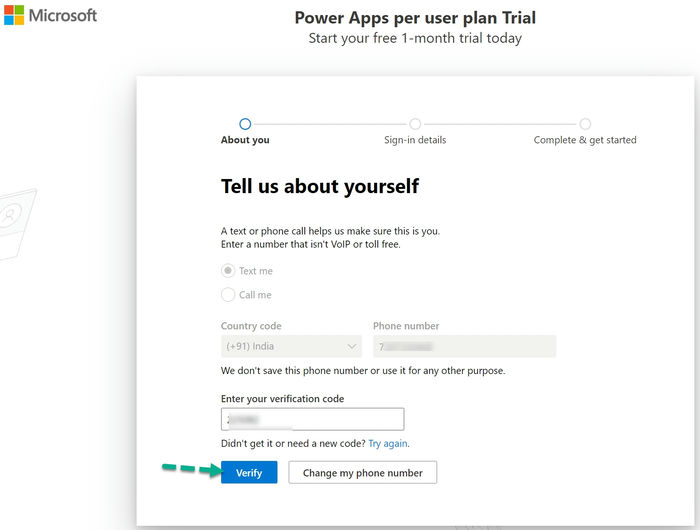This screenshot has width=700, height=530.
Task: Click Start your free 1-month trial text
Action: pos(415,38)
